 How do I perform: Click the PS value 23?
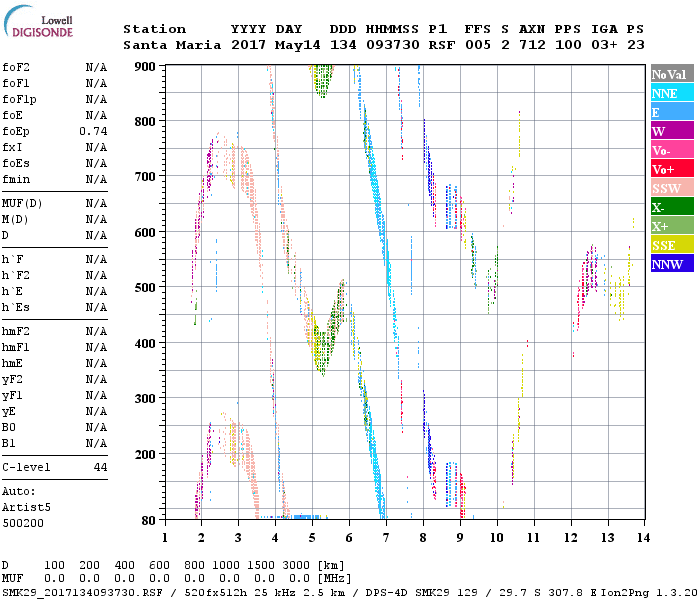point(636,45)
